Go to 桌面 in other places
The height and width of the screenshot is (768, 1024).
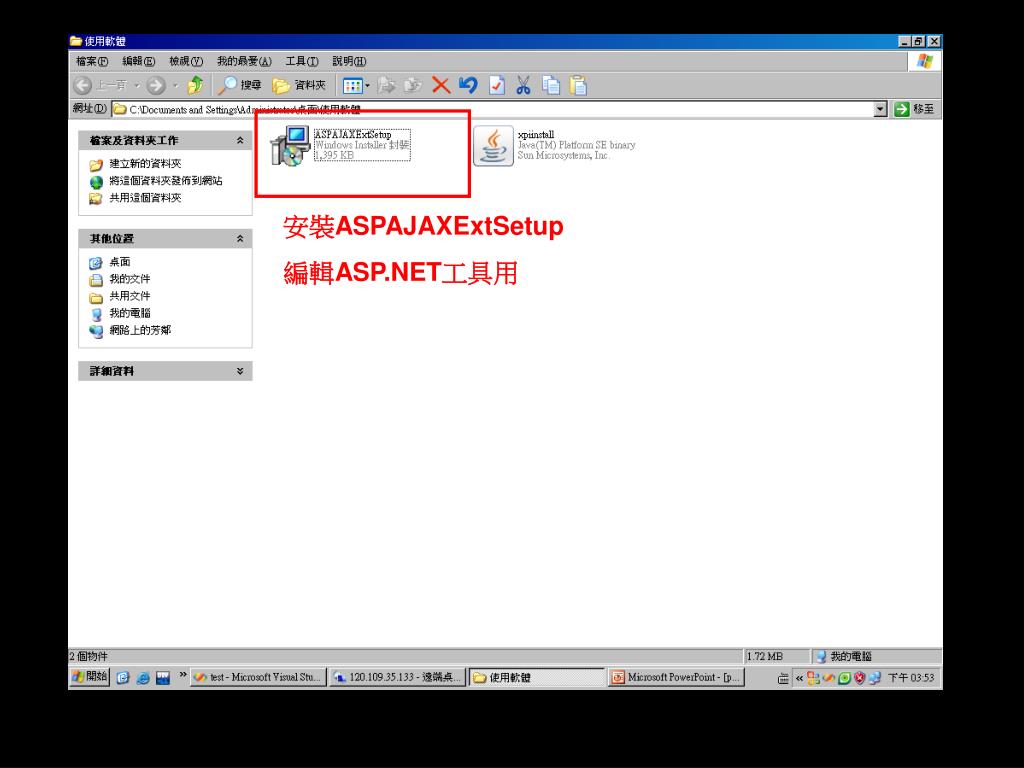click(120, 262)
